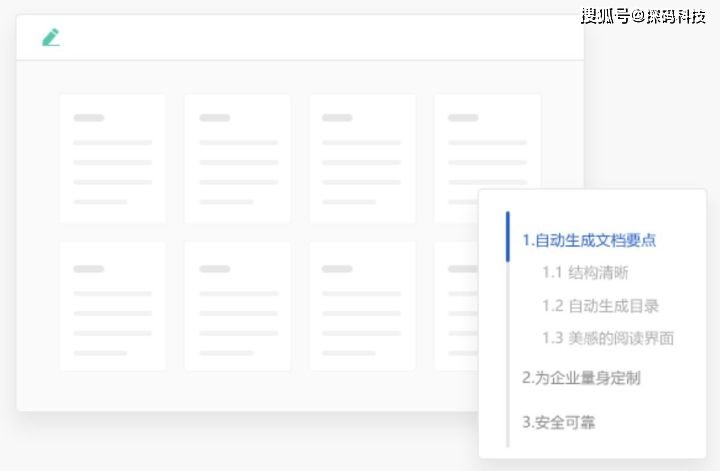Open '1.2 自动生成目录' outline entry
The width and height of the screenshot is (720, 471).
coord(600,306)
